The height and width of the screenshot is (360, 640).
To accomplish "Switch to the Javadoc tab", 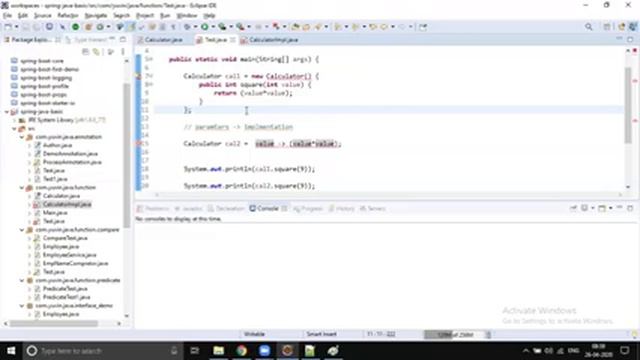I will pos(188,209).
